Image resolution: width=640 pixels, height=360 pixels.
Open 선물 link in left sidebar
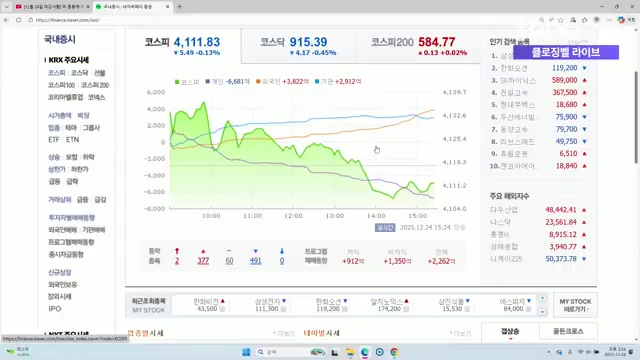(x=100, y=73)
